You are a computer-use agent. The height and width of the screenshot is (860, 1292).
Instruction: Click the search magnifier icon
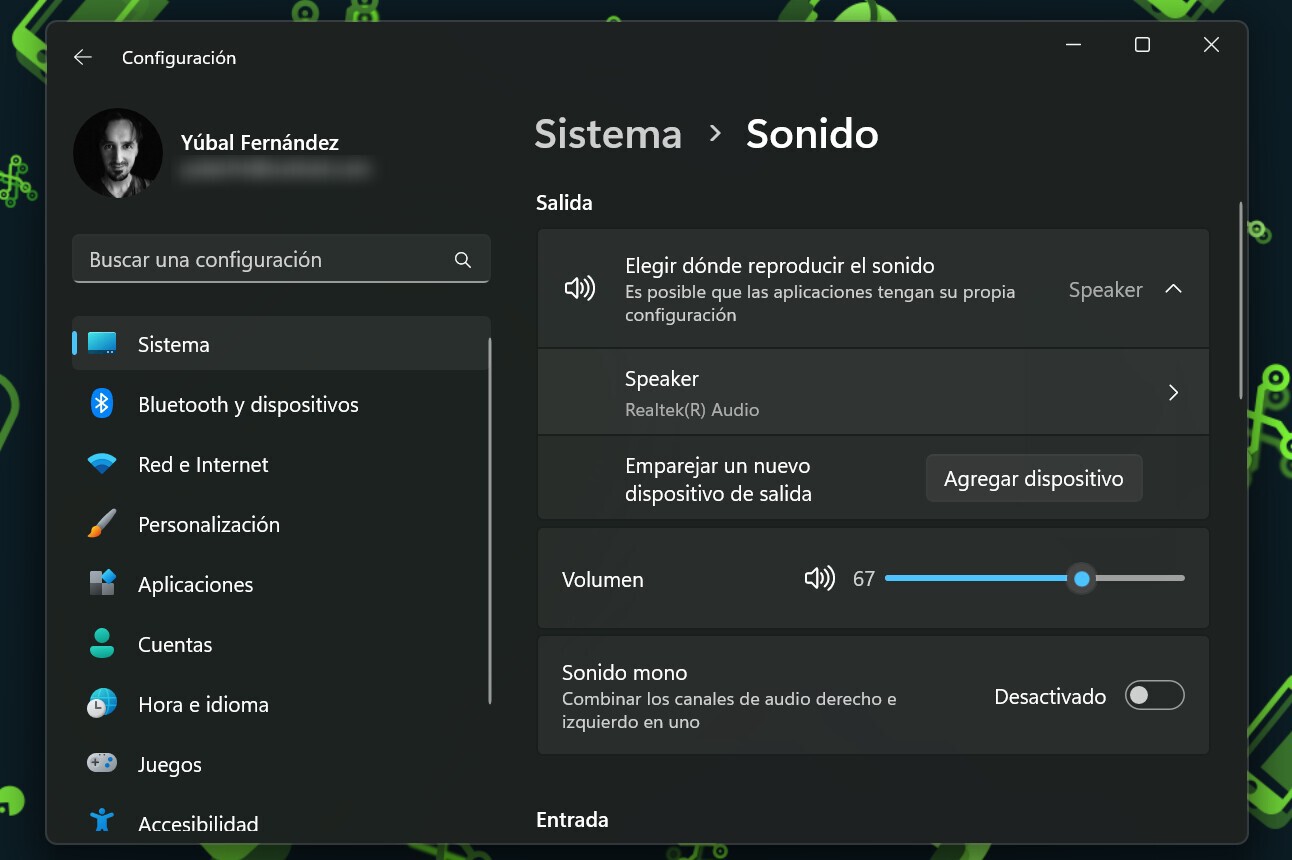click(462, 259)
